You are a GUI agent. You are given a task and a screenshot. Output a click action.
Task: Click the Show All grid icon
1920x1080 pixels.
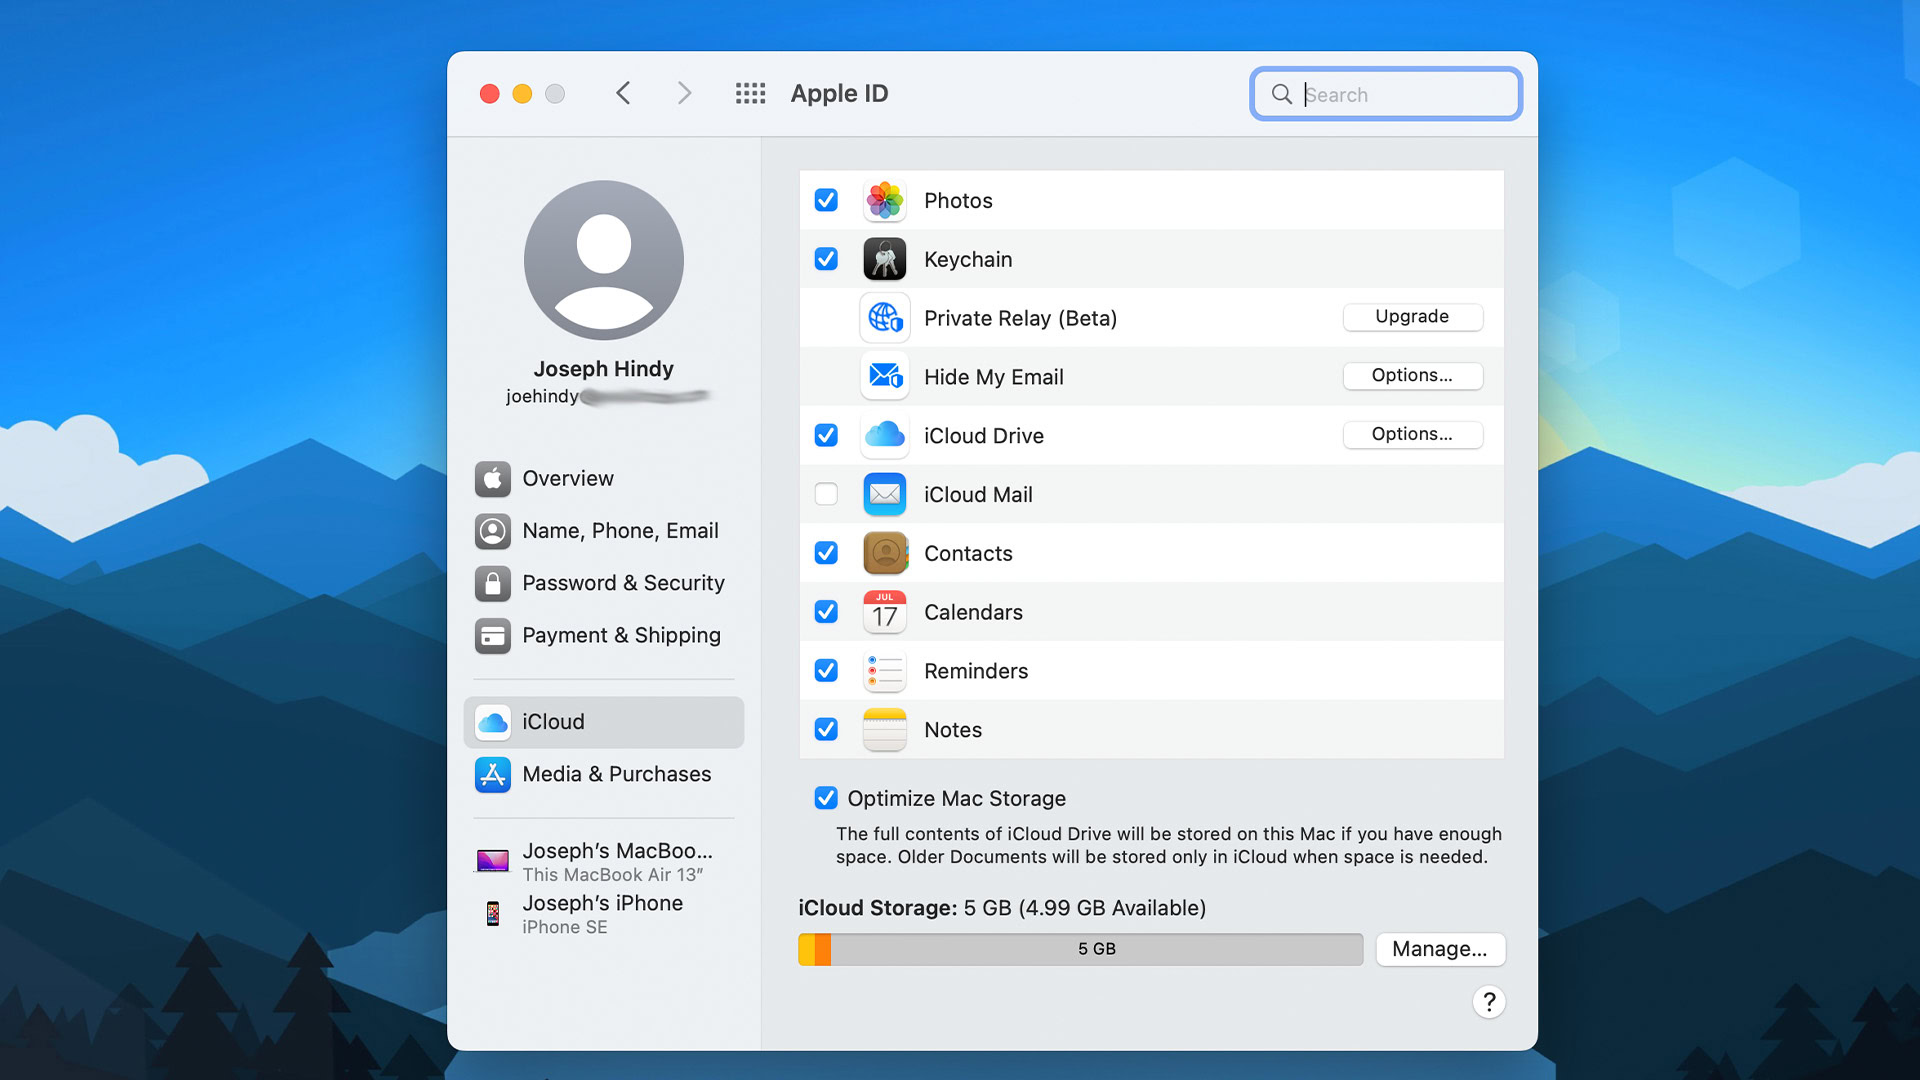(x=750, y=93)
